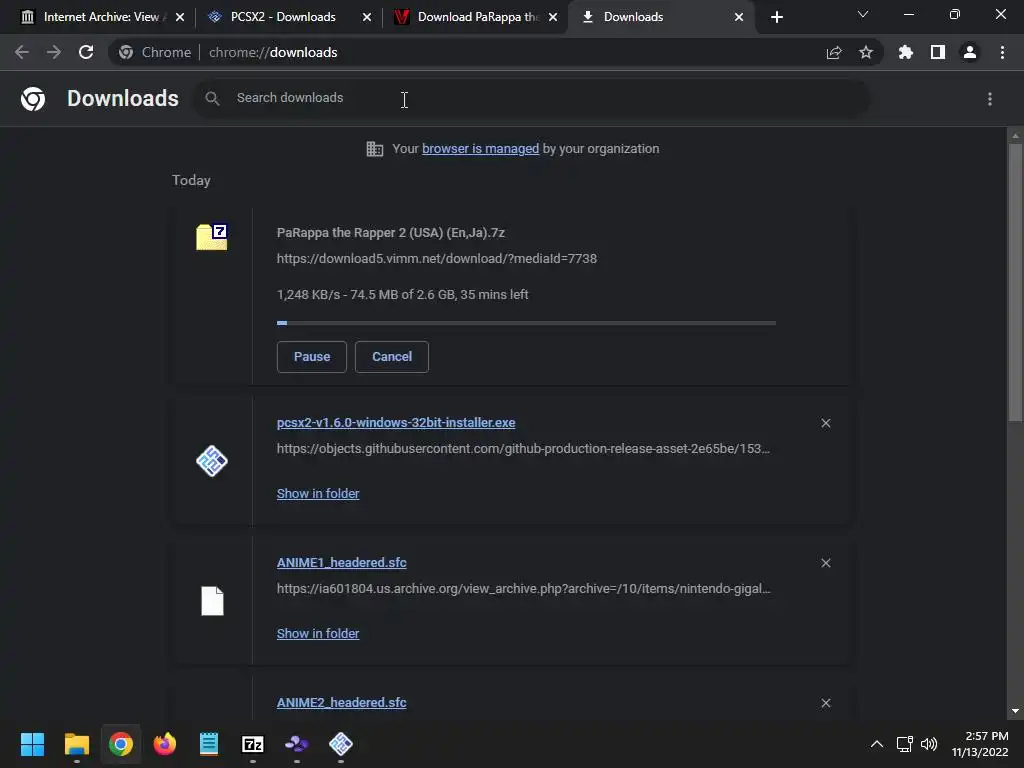Click the ia601804.us.archive.org URL text

pyautogui.click(x=523, y=588)
